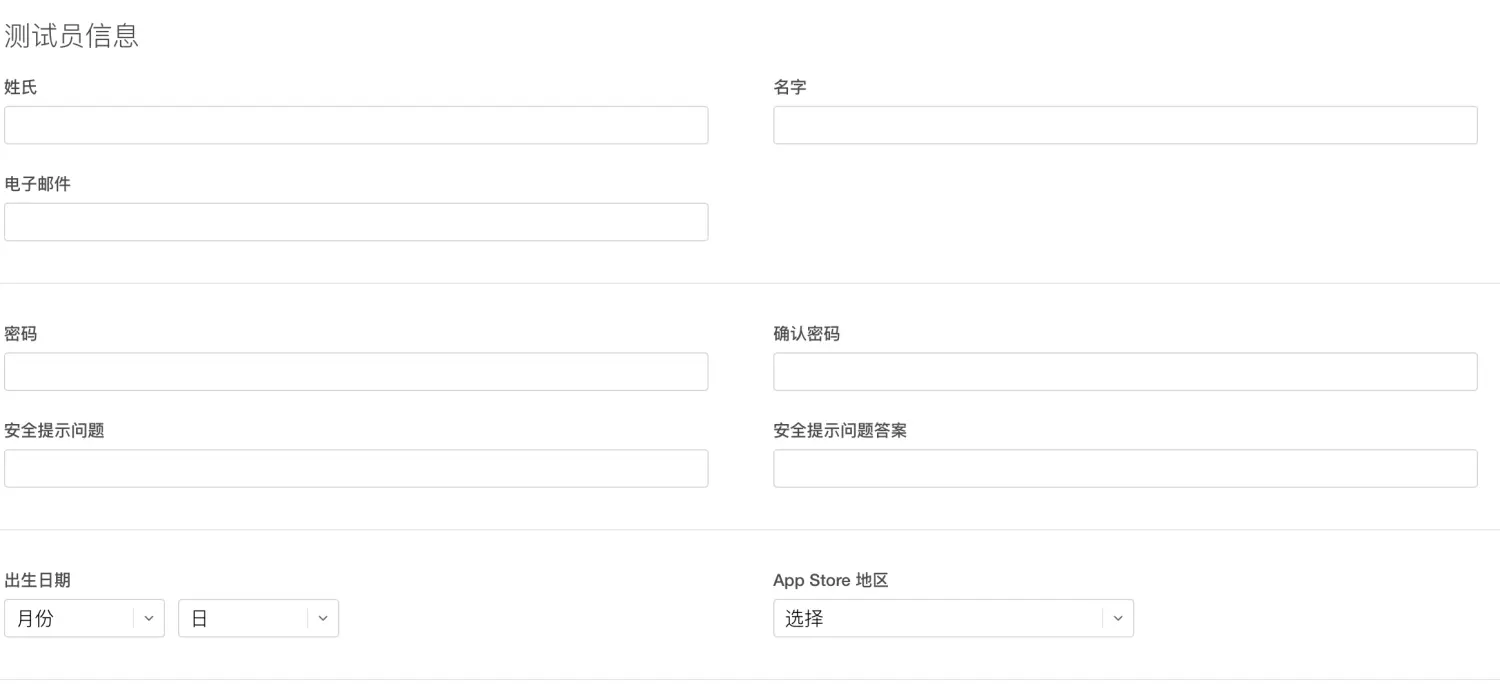
Task: Click the App Store 地区 label
Action: point(831,580)
